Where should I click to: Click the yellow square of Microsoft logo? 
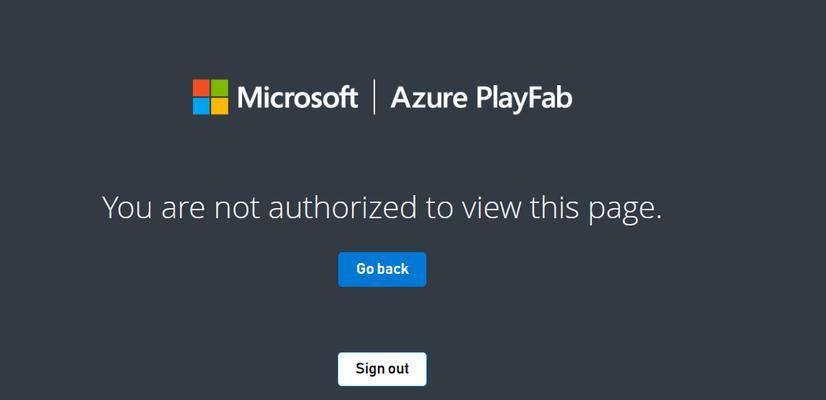tap(220, 106)
